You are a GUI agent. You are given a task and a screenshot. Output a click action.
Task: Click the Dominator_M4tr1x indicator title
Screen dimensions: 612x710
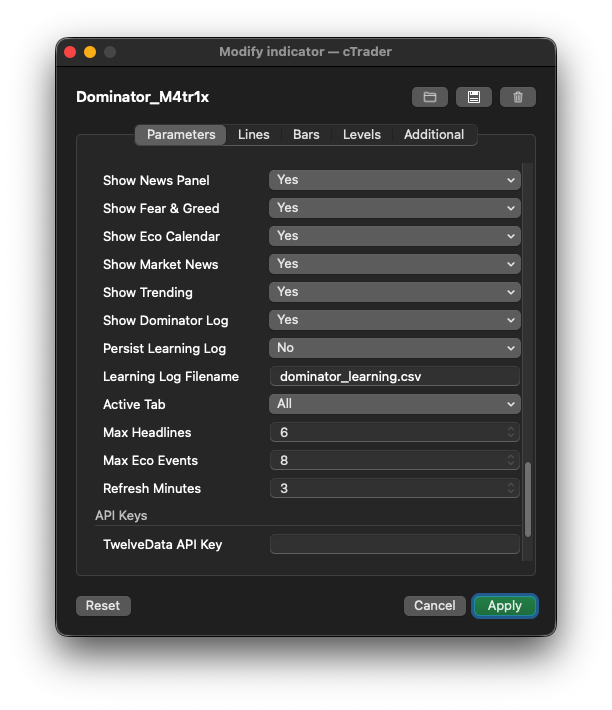click(x=143, y=97)
